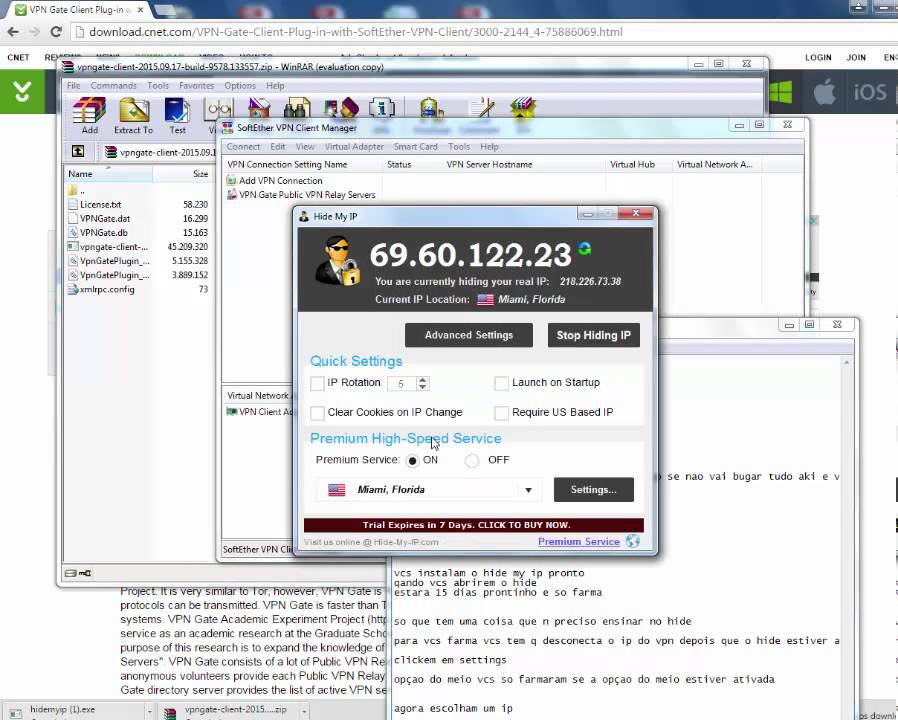Click the xmlrpc.config file icon

73,289
